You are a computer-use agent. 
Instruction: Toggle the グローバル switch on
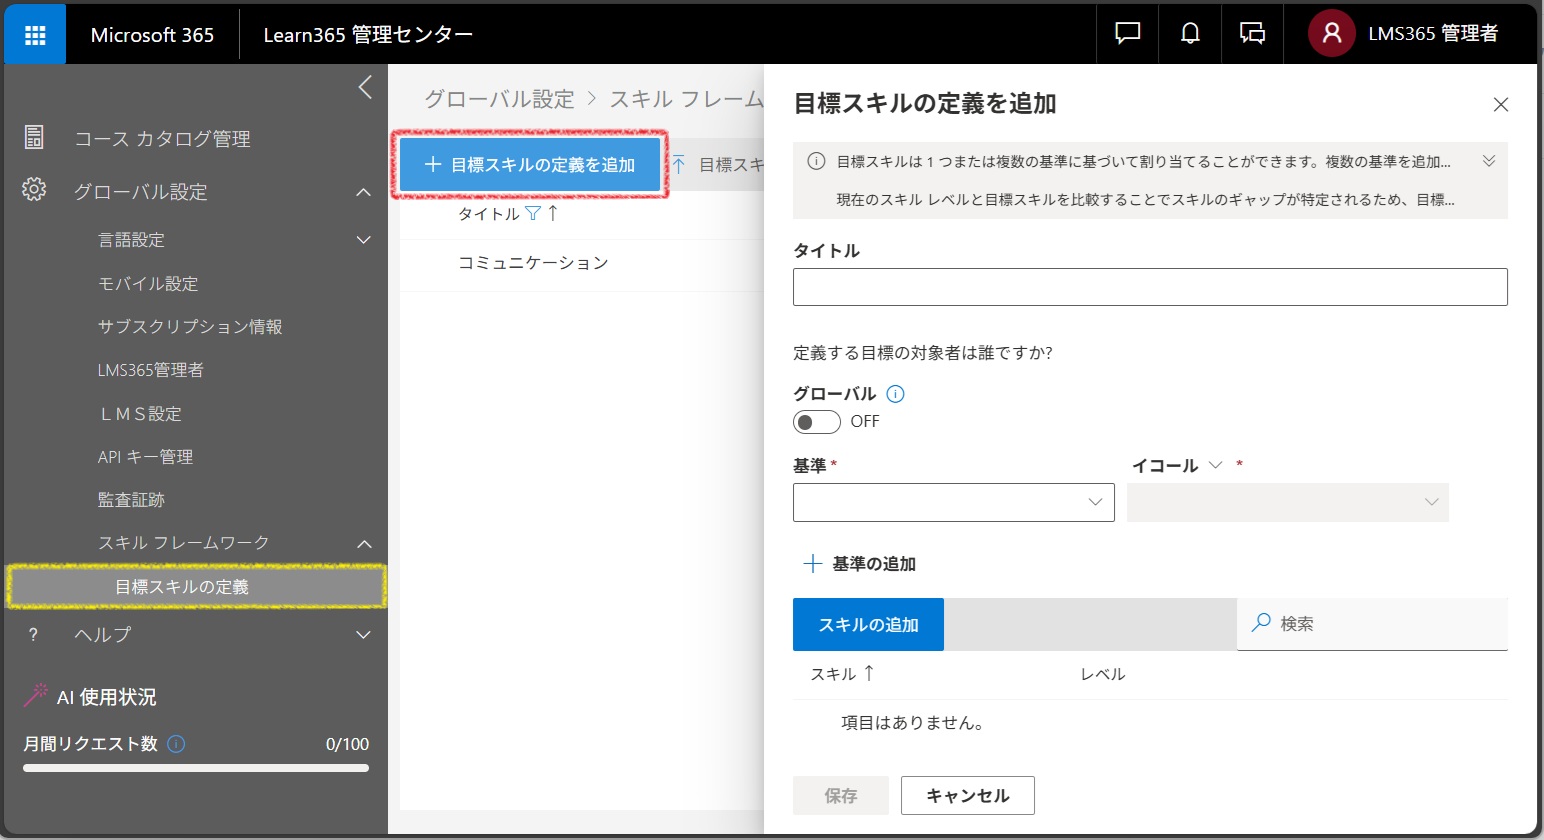816,422
